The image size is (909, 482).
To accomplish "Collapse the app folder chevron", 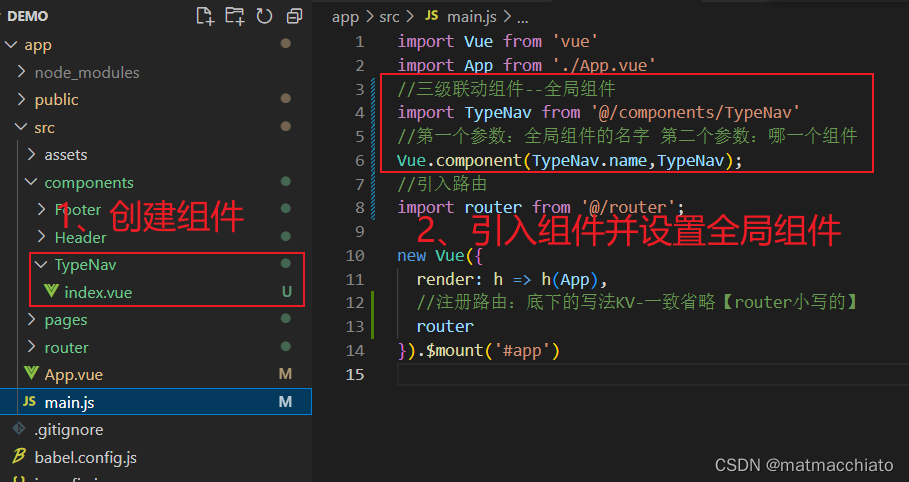I will coord(10,45).
